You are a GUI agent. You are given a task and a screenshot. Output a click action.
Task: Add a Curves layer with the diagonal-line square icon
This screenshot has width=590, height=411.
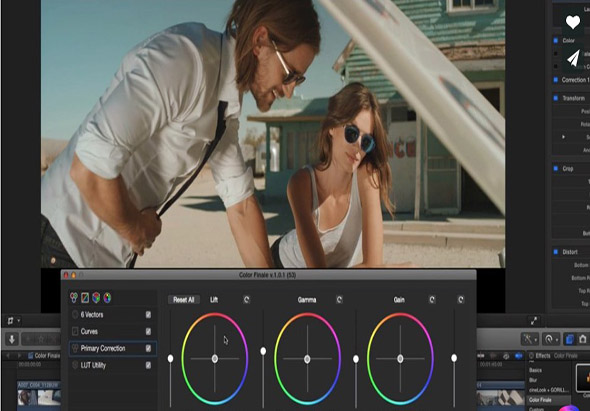point(85,298)
